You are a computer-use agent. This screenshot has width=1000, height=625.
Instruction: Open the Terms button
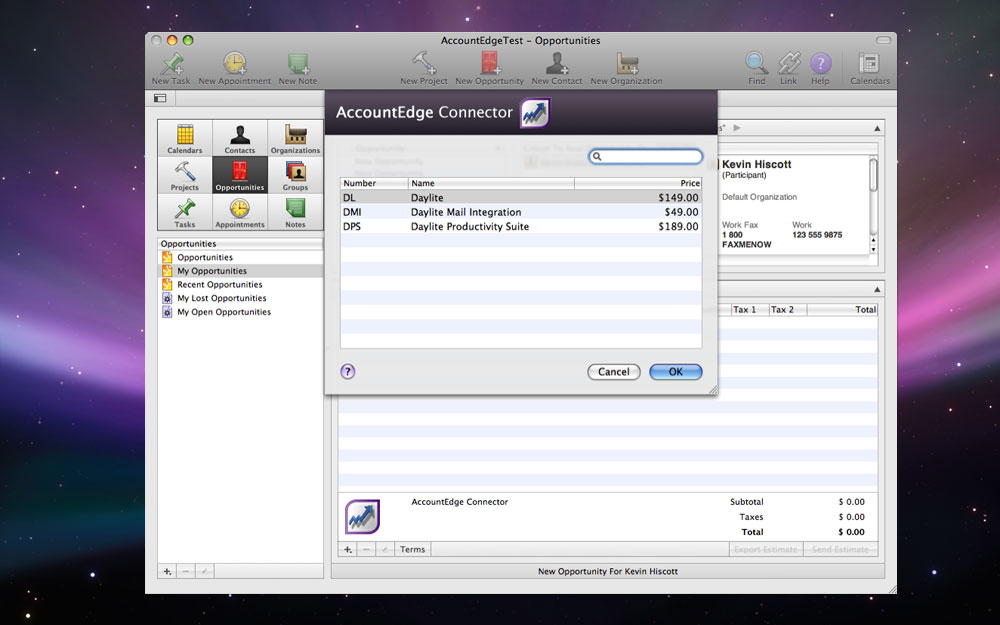[x=413, y=549]
